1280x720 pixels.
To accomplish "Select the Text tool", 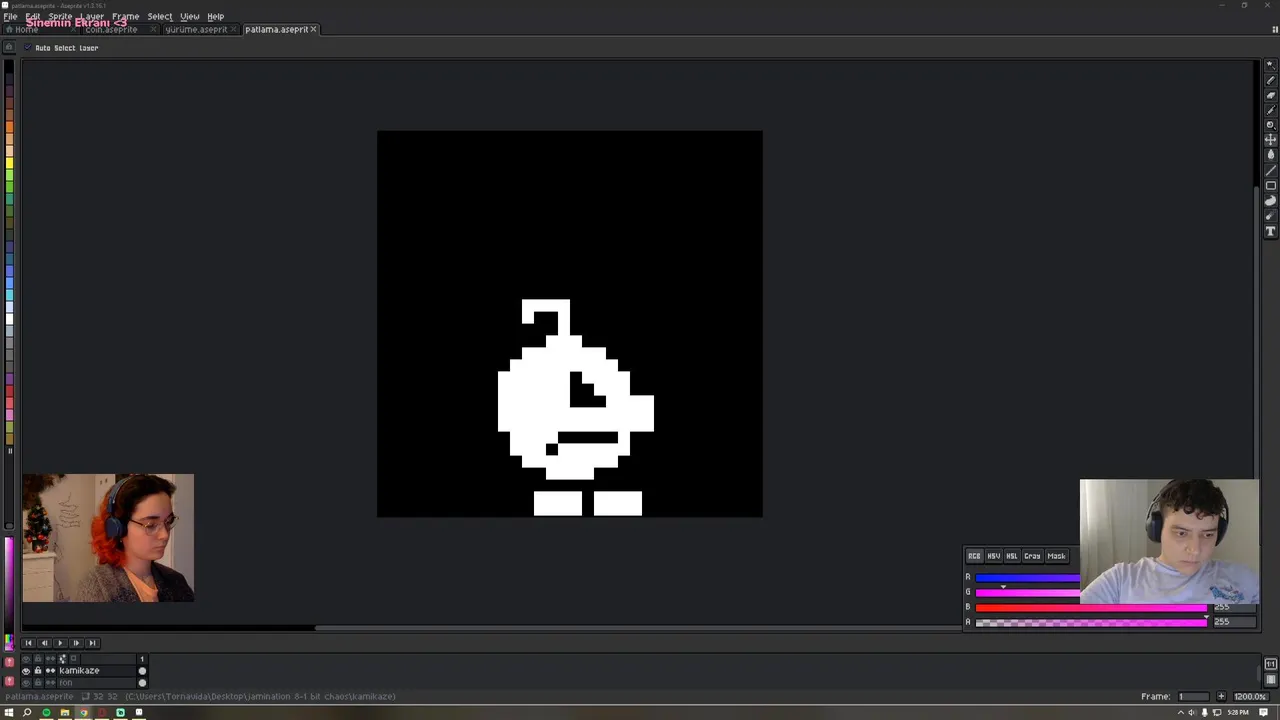I will (x=1270, y=231).
